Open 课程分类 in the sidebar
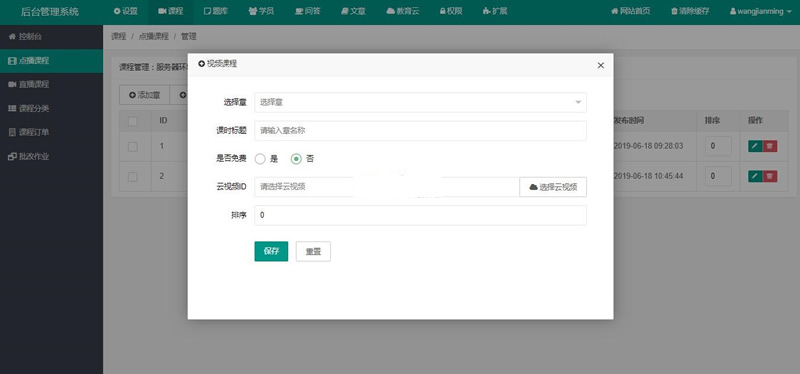The height and width of the screenshot is (374, 800). (52, 108)
